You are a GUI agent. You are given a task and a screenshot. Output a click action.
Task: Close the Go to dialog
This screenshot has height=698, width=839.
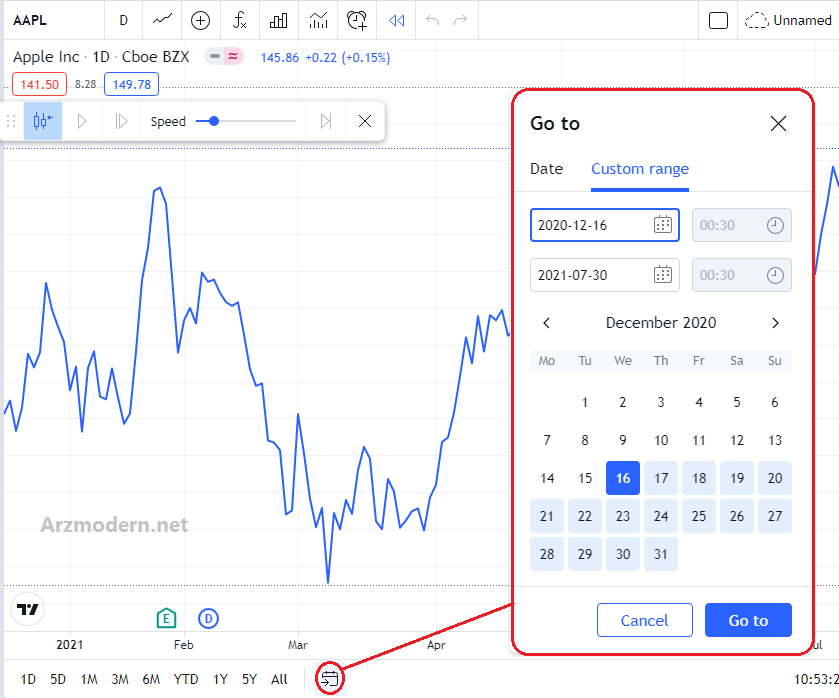778,124
